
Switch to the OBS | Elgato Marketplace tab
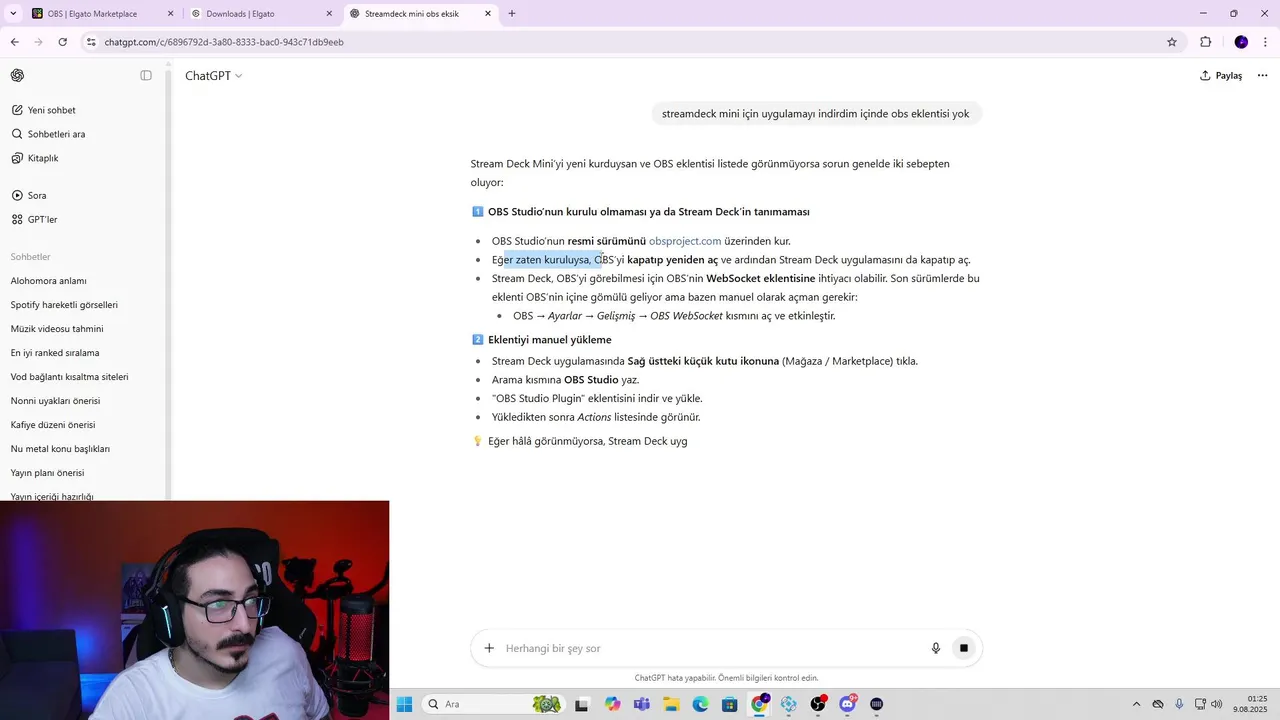(101, 14)
